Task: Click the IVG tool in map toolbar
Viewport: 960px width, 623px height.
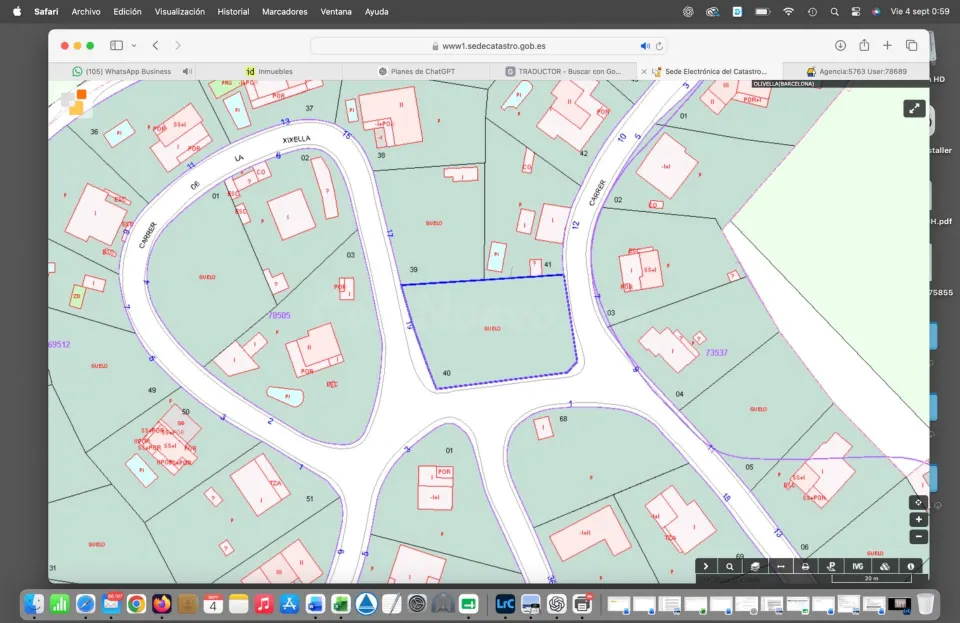Action: coord(857,566)
